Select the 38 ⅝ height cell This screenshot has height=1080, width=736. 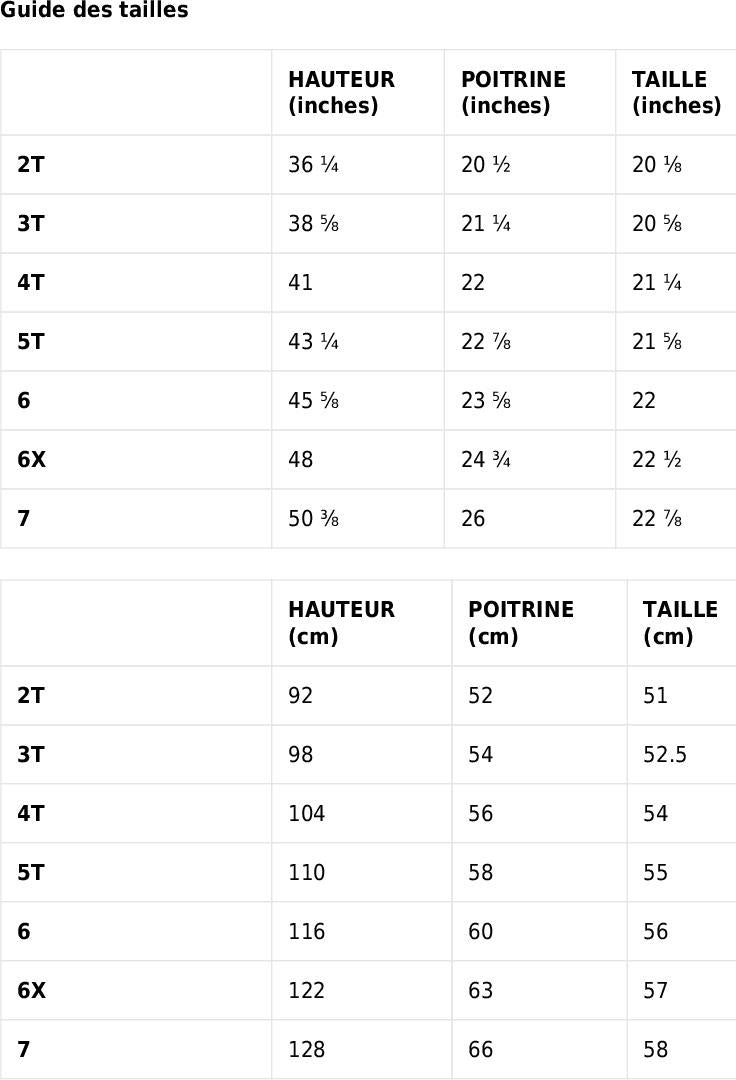tap(313, 224)
